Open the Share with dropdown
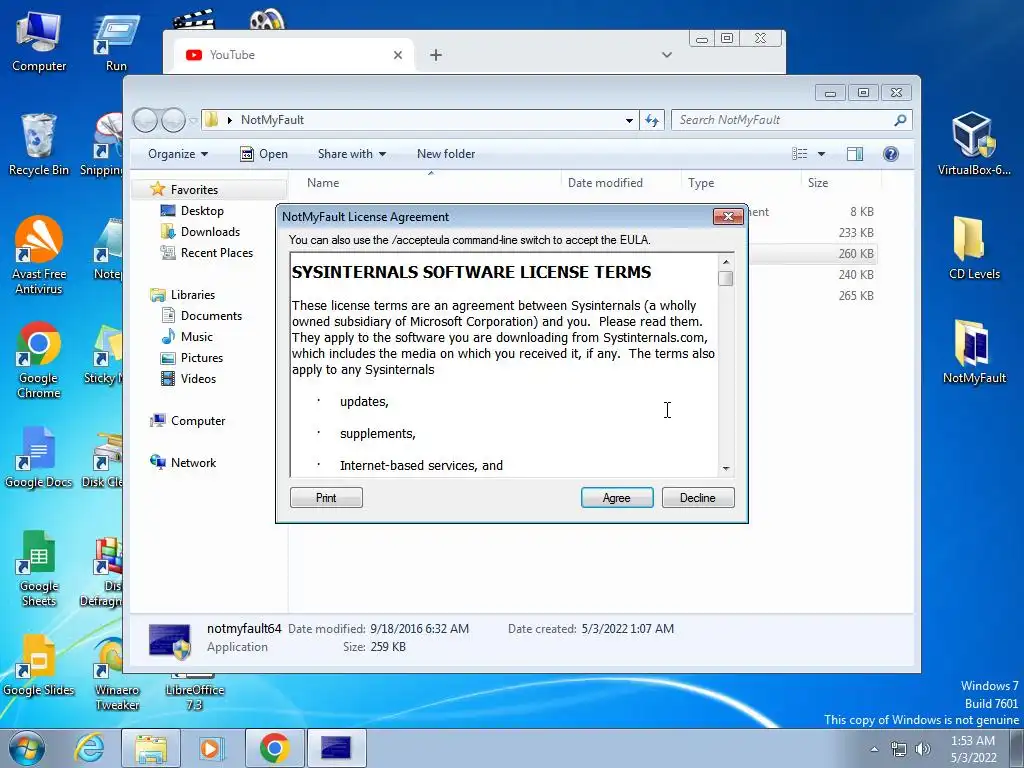This screenshot has height=768, width=1024. pyautogui.click(x=351, y=154)
